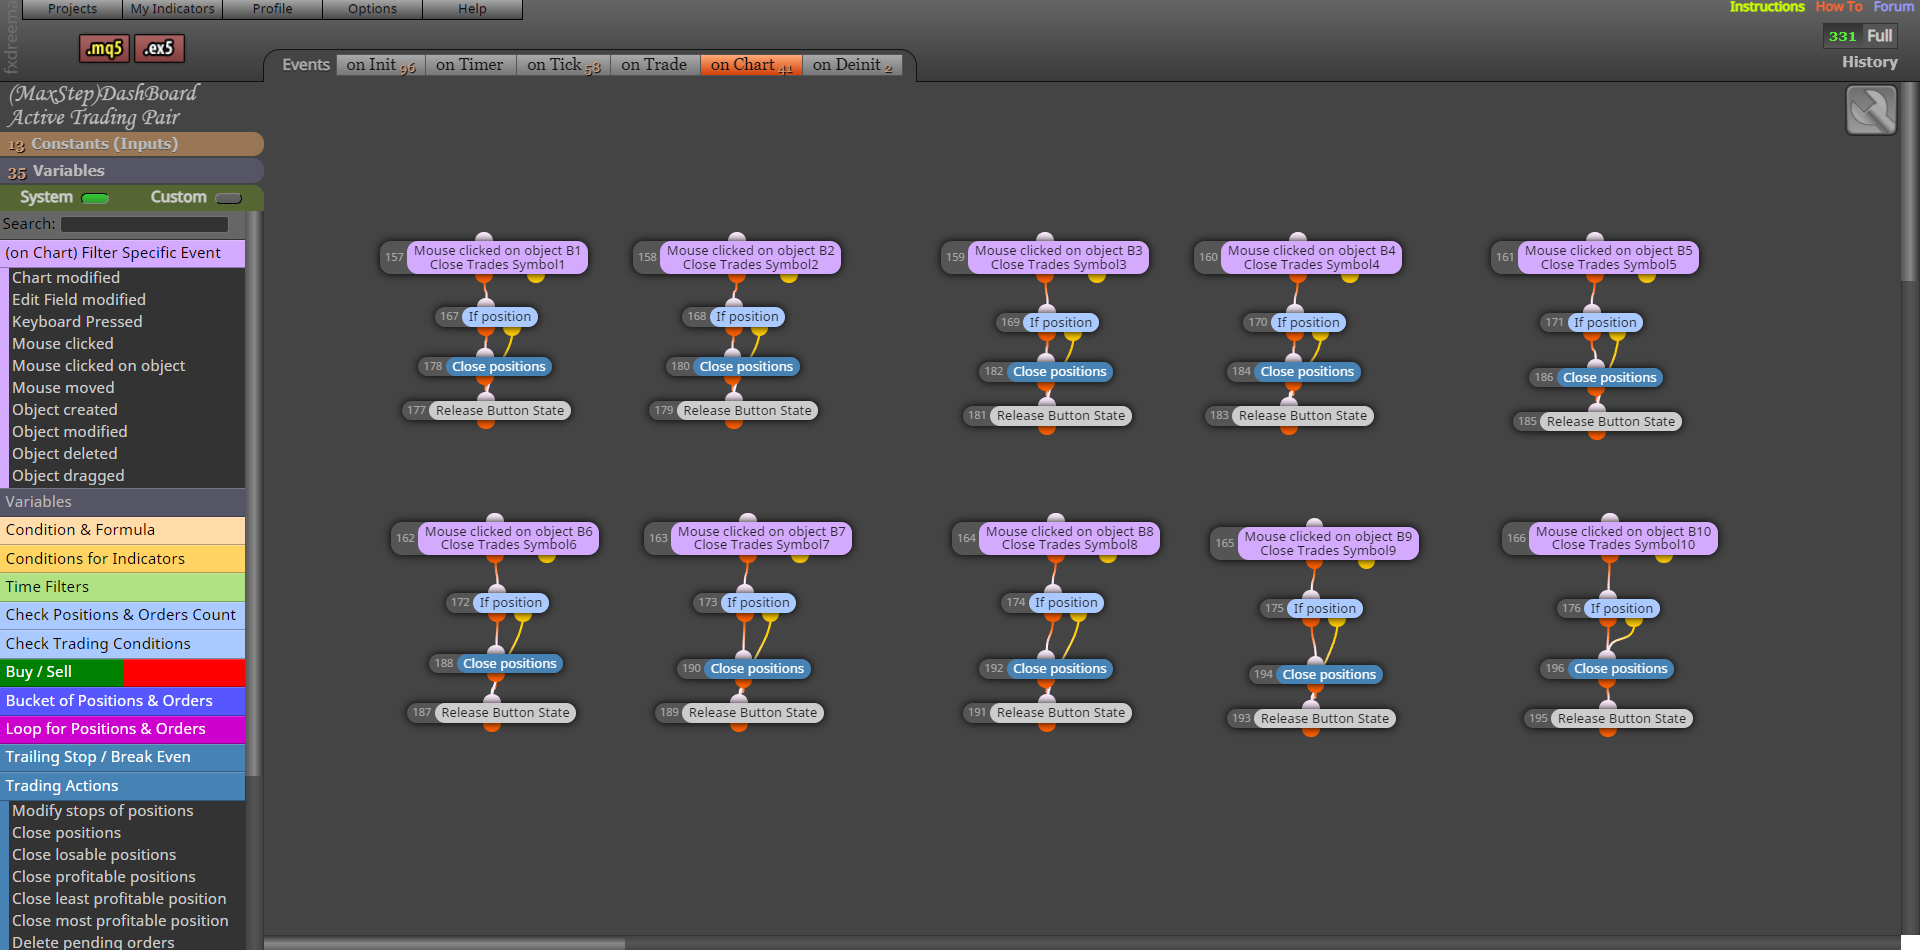Expand Trailing Stop / Break Even category
The image size is (1920, 950).
pos(122,757)
